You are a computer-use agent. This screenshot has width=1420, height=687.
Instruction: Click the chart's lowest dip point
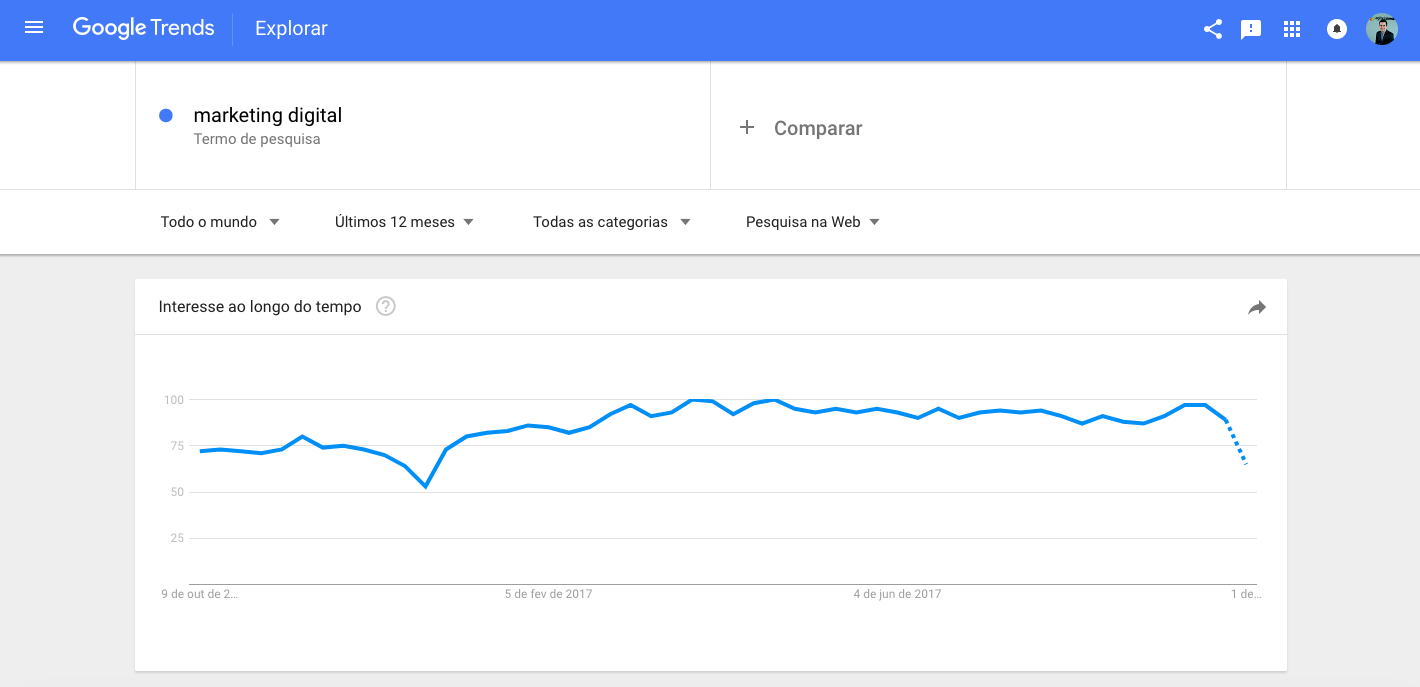tap(426, 487)
